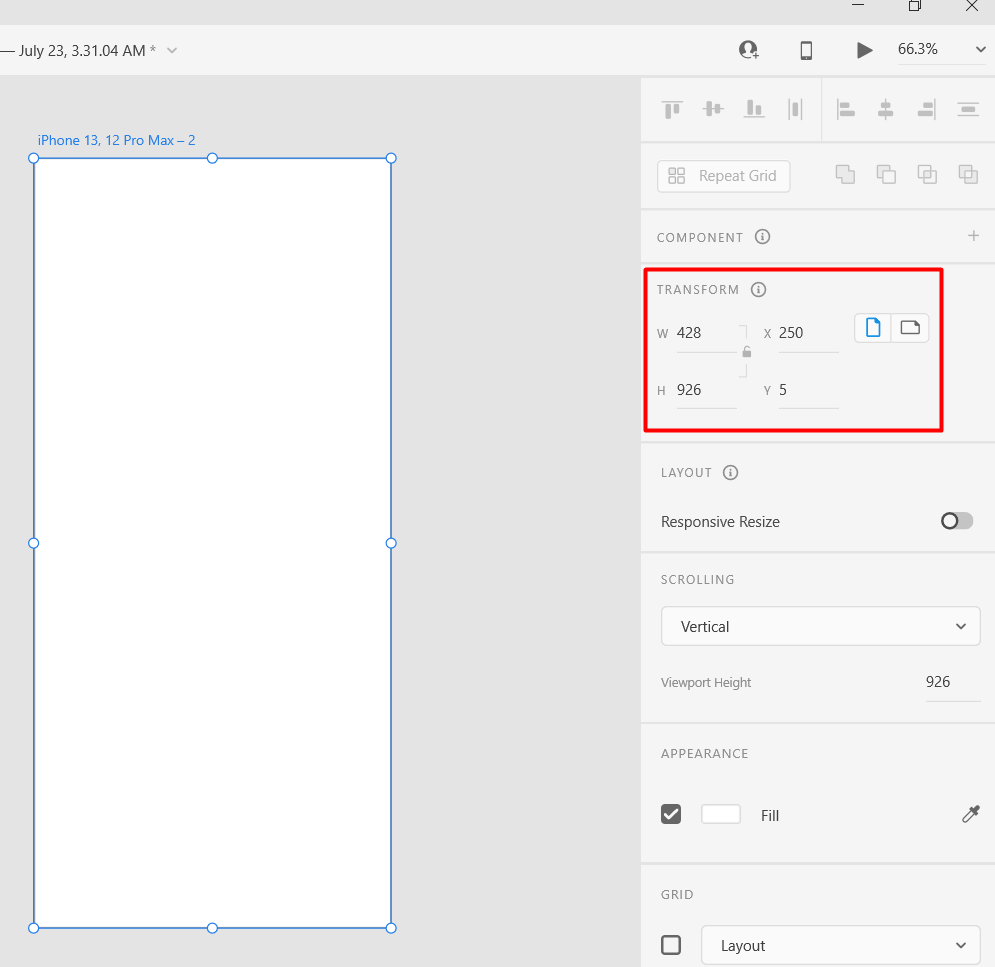995x967 pixels.
Task: Align selected object to top
Action: [671, 108]
